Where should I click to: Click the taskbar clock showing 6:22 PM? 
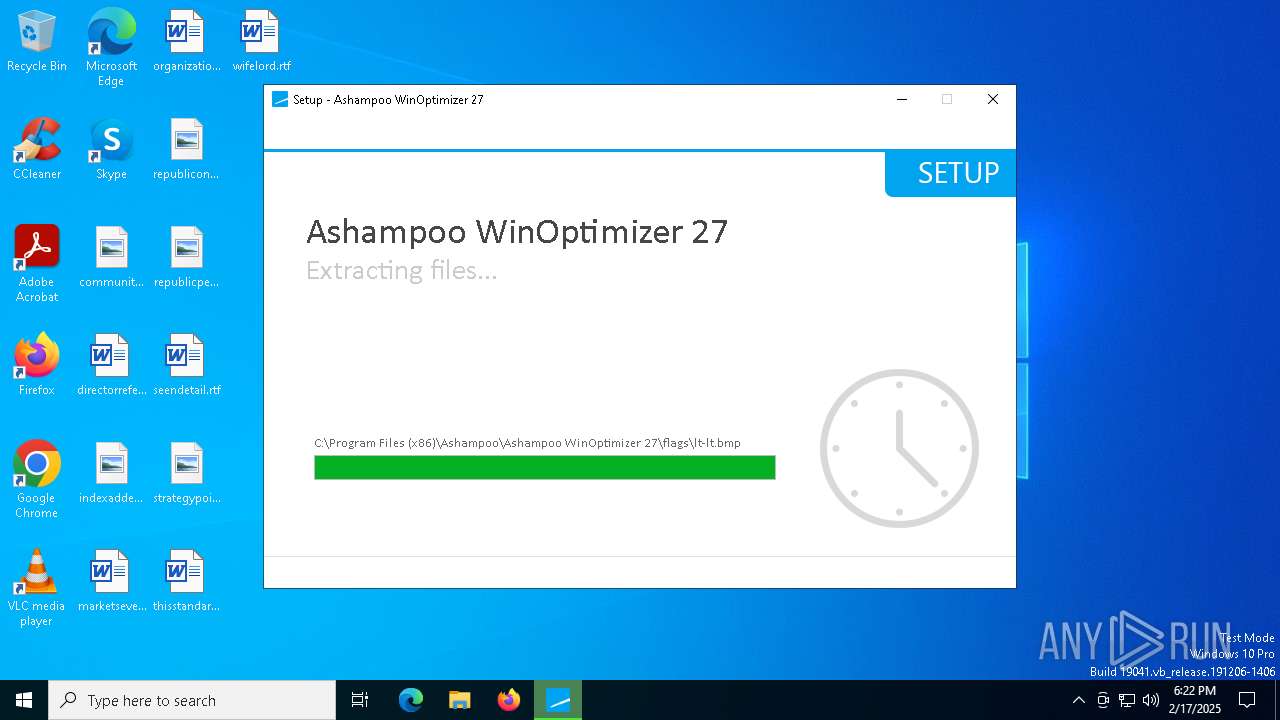(1195, 700)
